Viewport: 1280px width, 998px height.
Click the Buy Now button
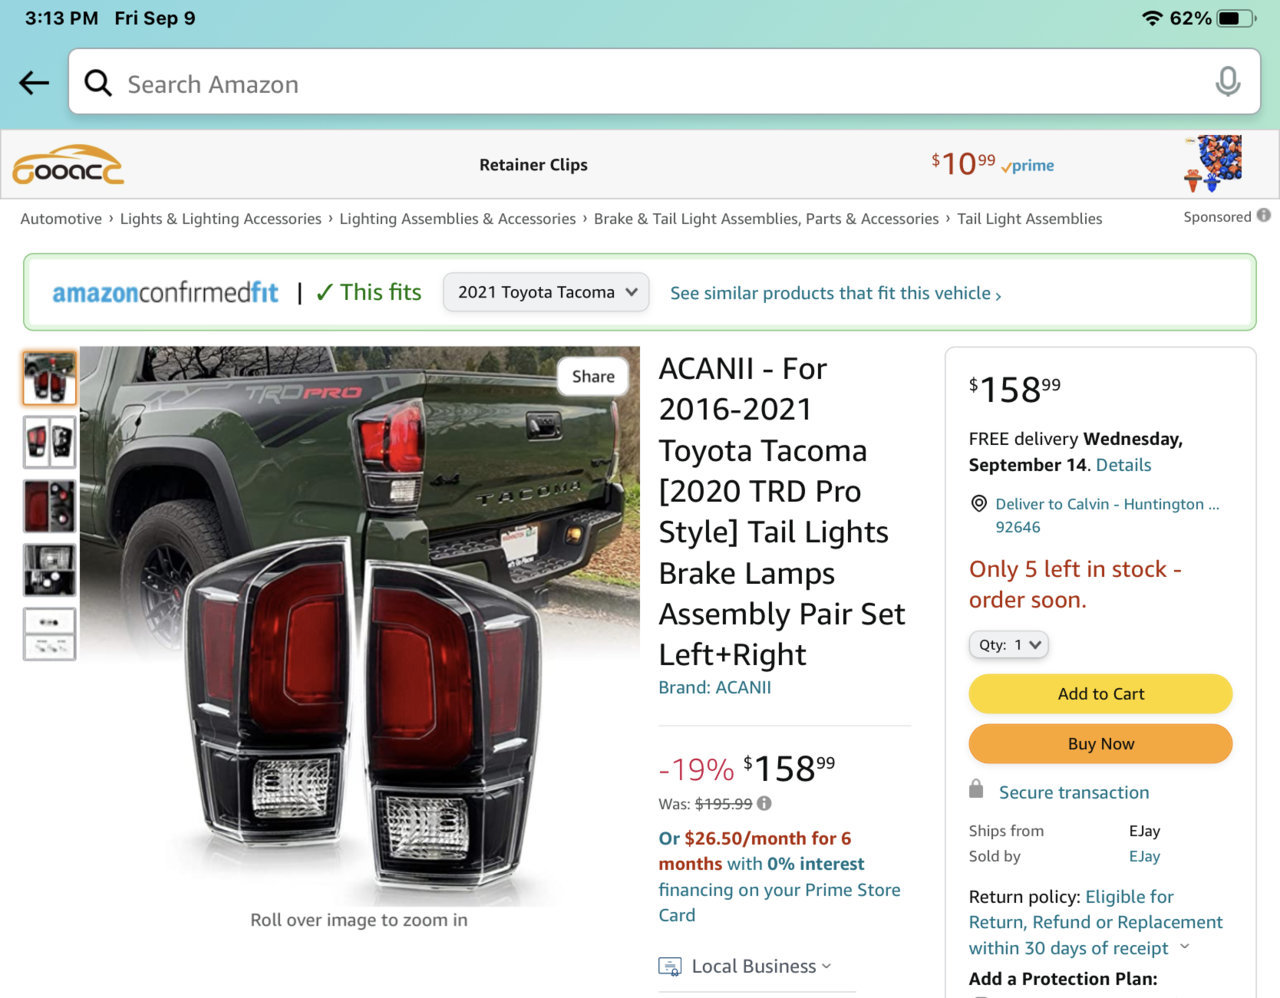tap(1100, 744)
